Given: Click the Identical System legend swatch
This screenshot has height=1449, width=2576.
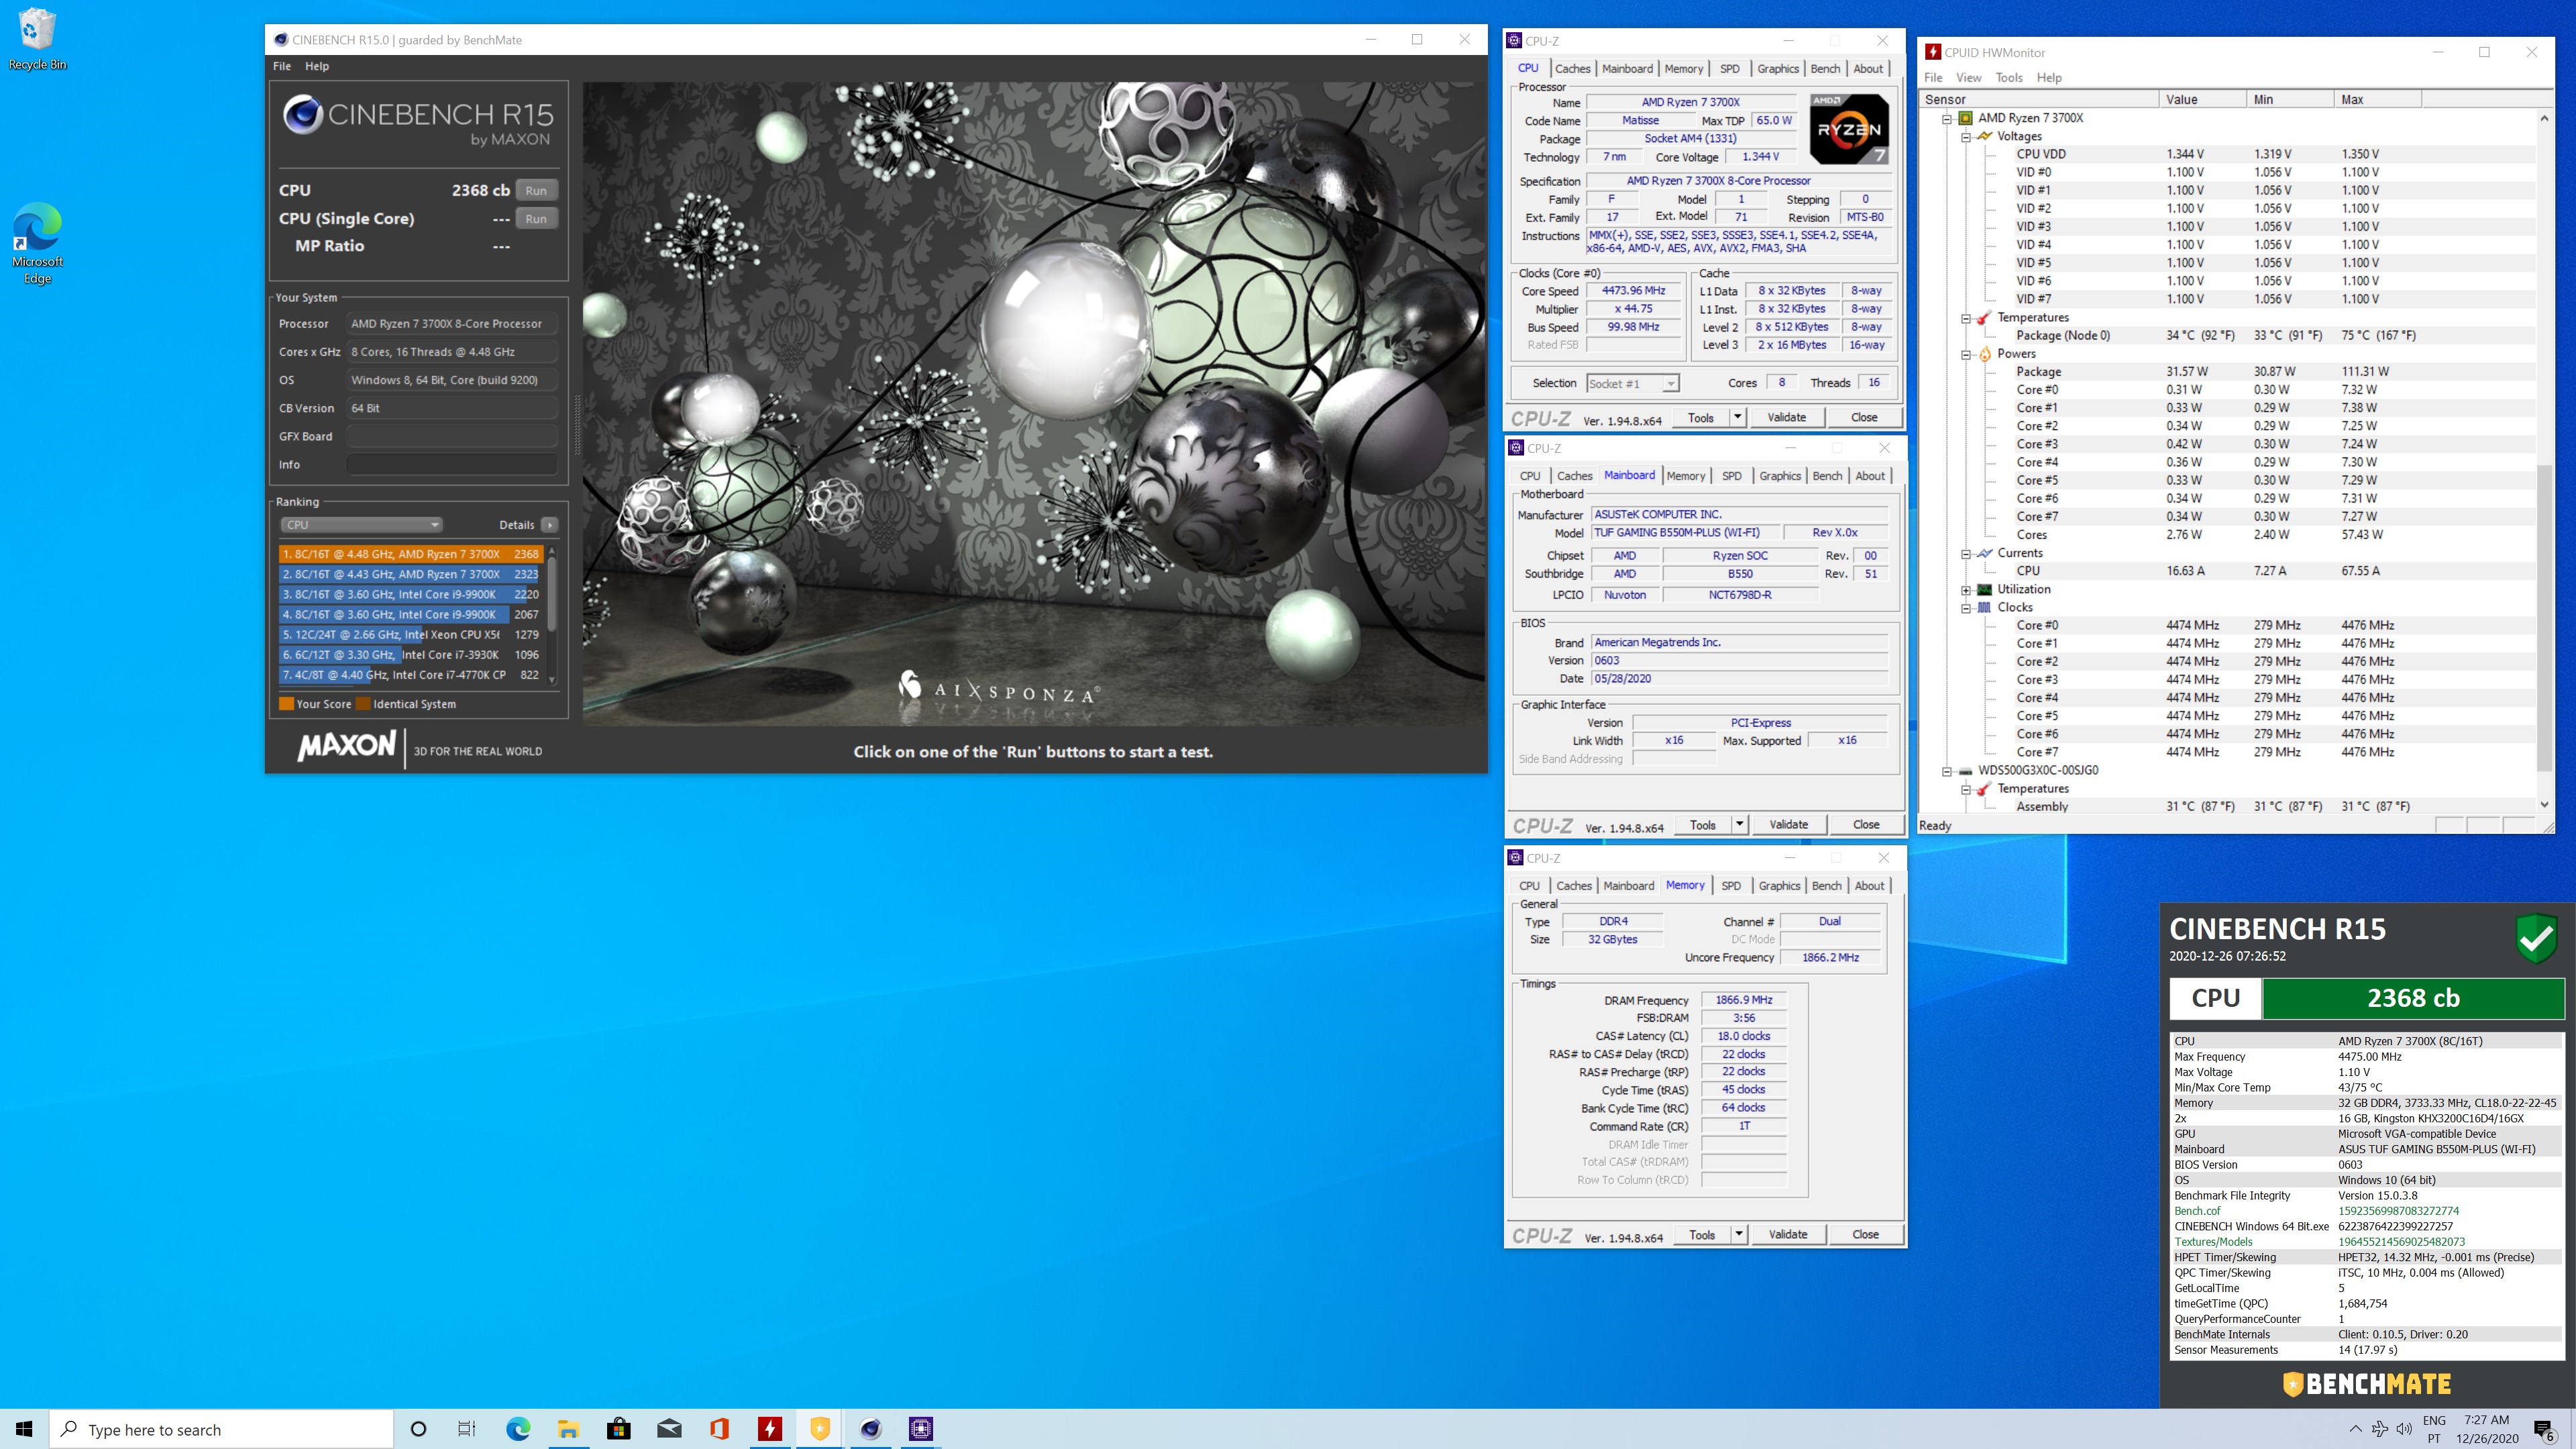Looking at the screenshot, I should 363,704.
